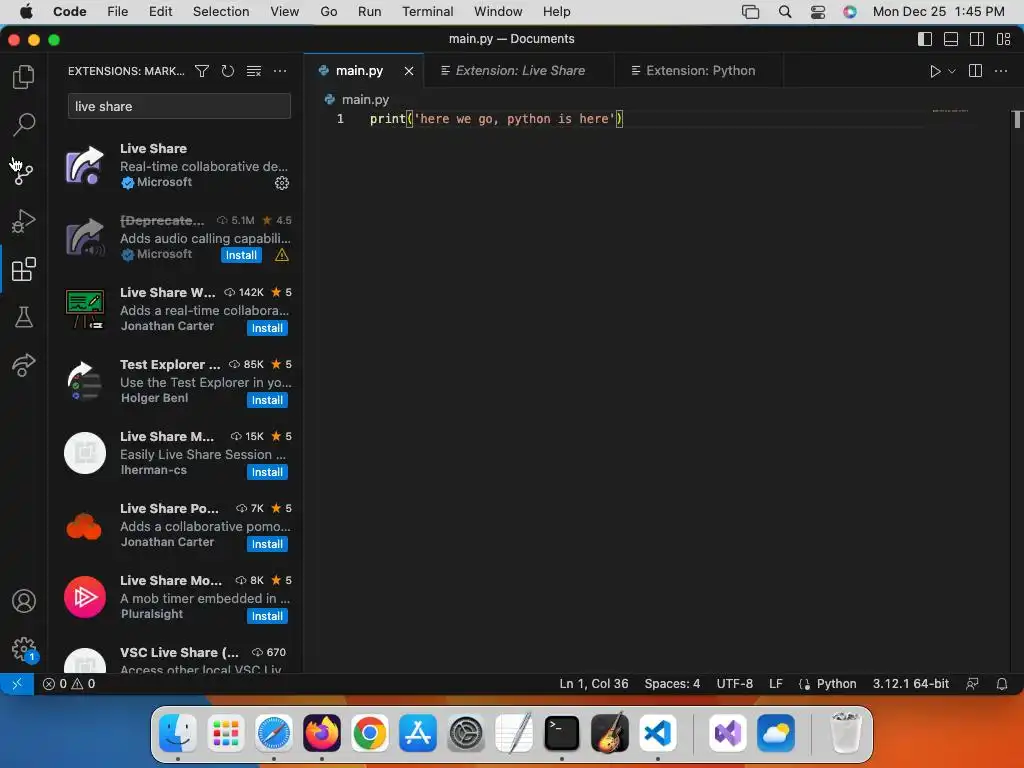Open Spotlight search in macOS menu bar

pos(785,12)
